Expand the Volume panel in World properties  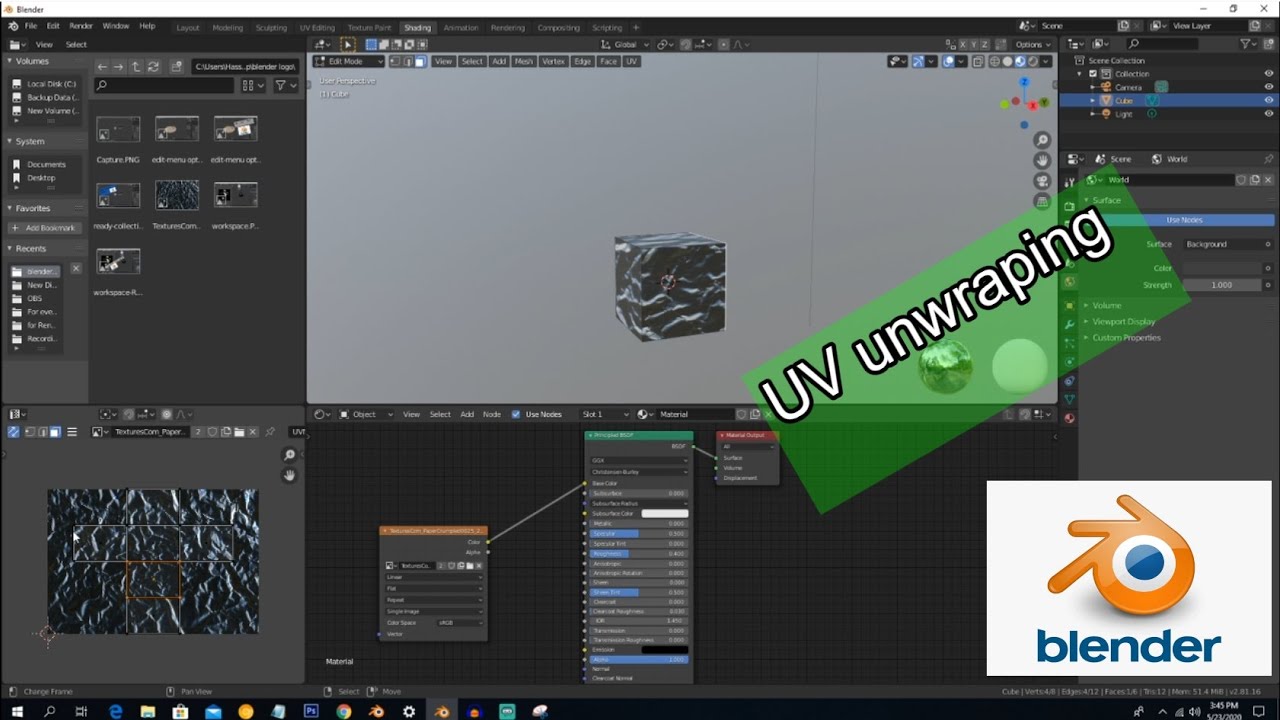click(x=1106, y=305)
